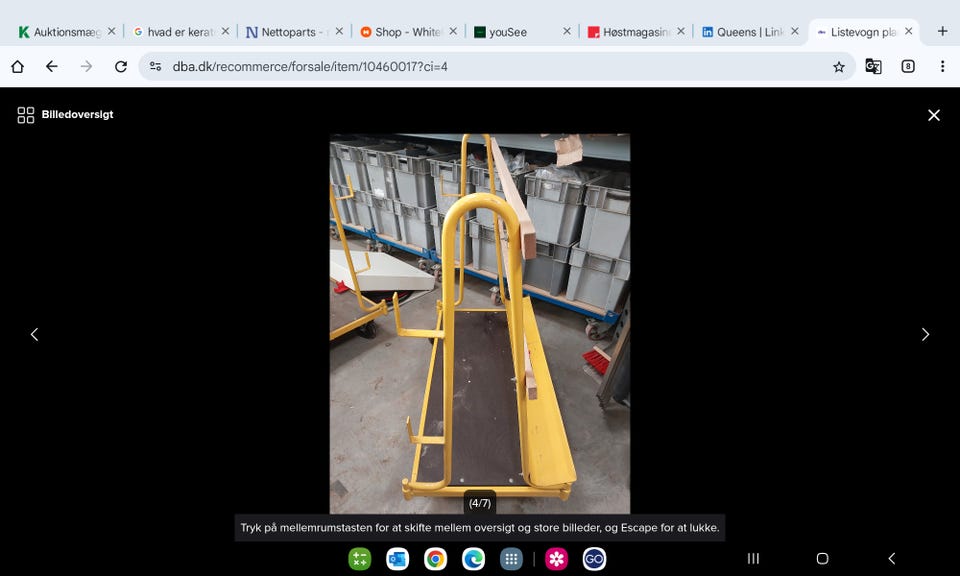
Task: Switch to the Shop - White tab
Action: click(402, 32)
